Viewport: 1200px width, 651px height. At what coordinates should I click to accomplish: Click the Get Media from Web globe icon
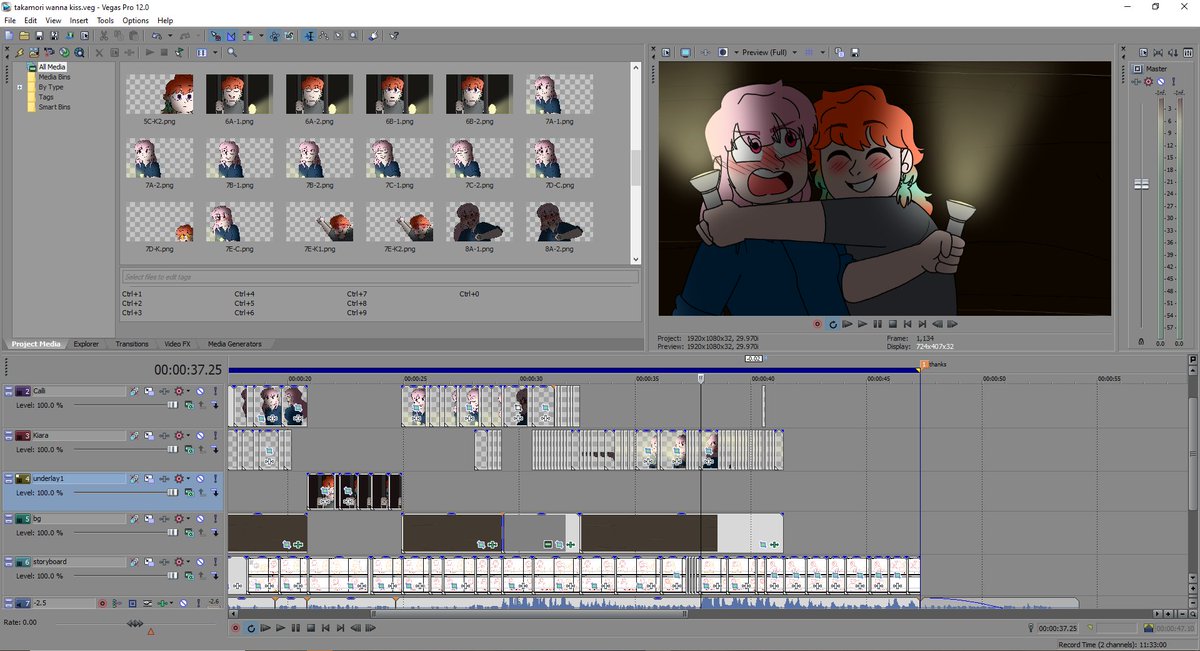coord(63,52)
